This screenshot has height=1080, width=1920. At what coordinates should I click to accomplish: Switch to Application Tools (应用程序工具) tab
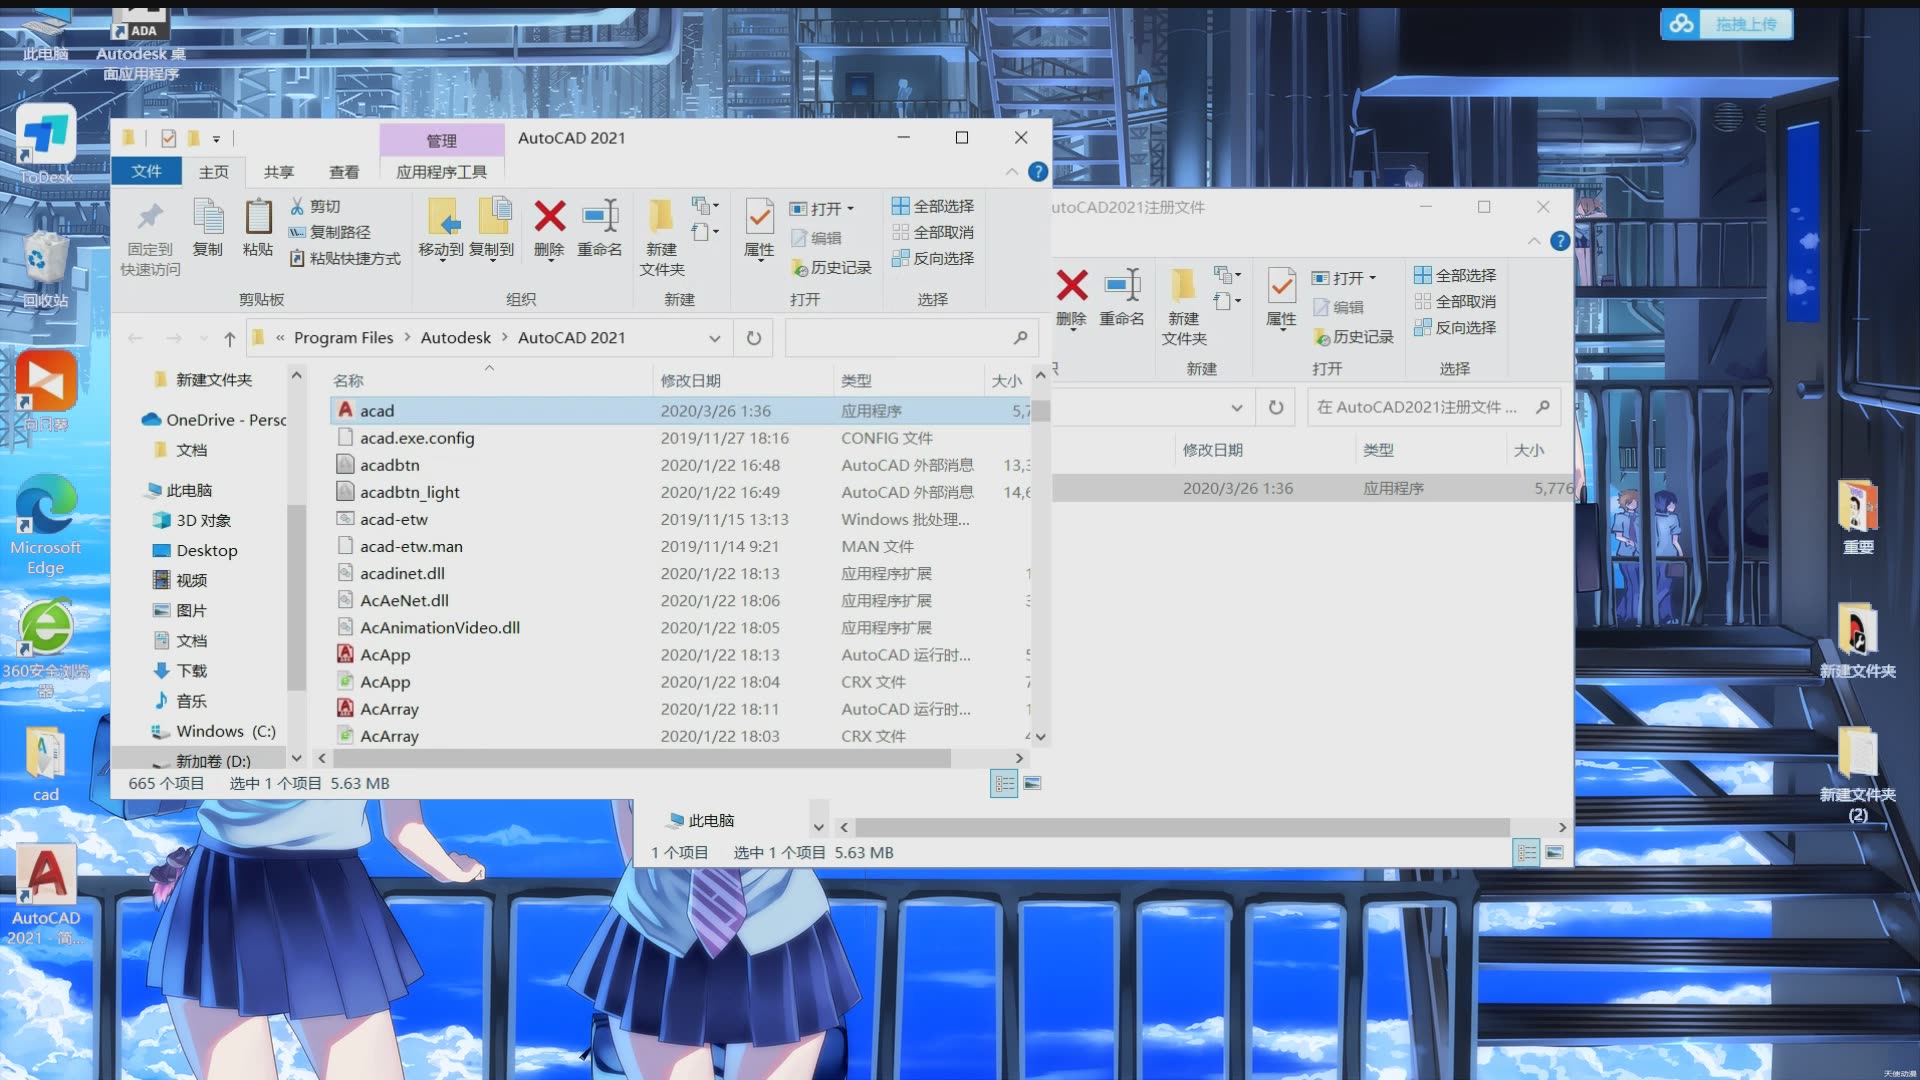(442, 172)
